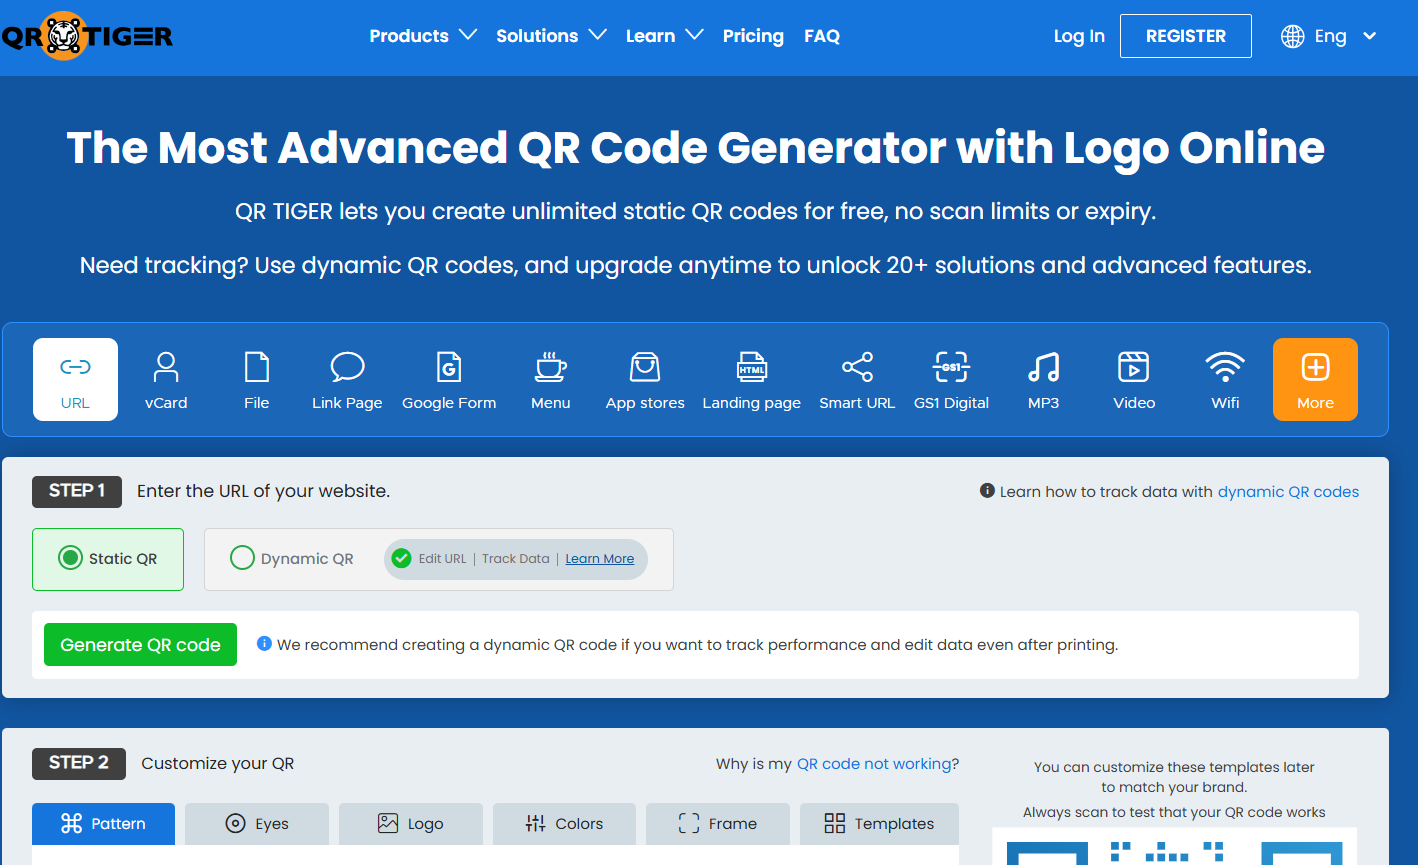Click the QR TIGER logo
This screenshot has height=865, width=1418.
coord(87,37)
